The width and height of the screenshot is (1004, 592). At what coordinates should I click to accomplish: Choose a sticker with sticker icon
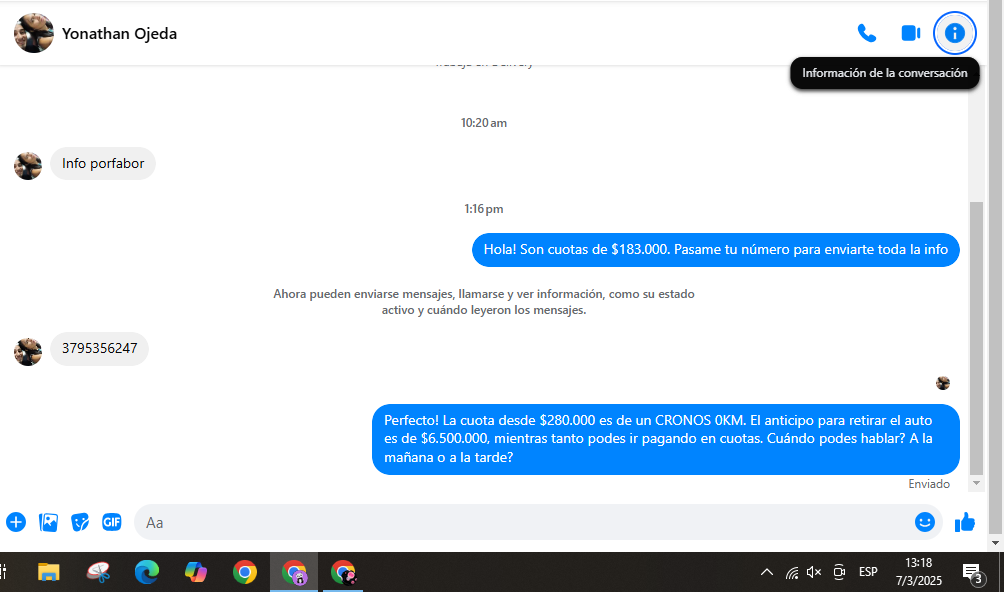pyautogui.click(x=80, y=522)
